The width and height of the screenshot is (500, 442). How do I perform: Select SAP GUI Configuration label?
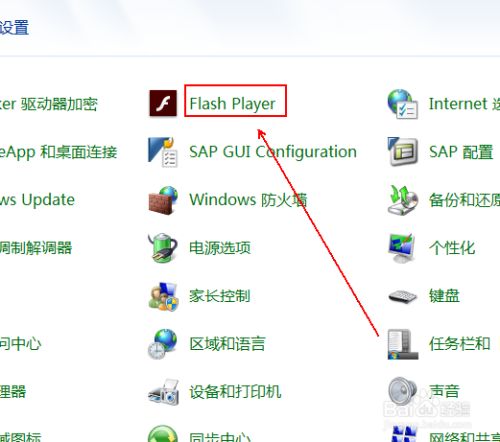point(273,152)
